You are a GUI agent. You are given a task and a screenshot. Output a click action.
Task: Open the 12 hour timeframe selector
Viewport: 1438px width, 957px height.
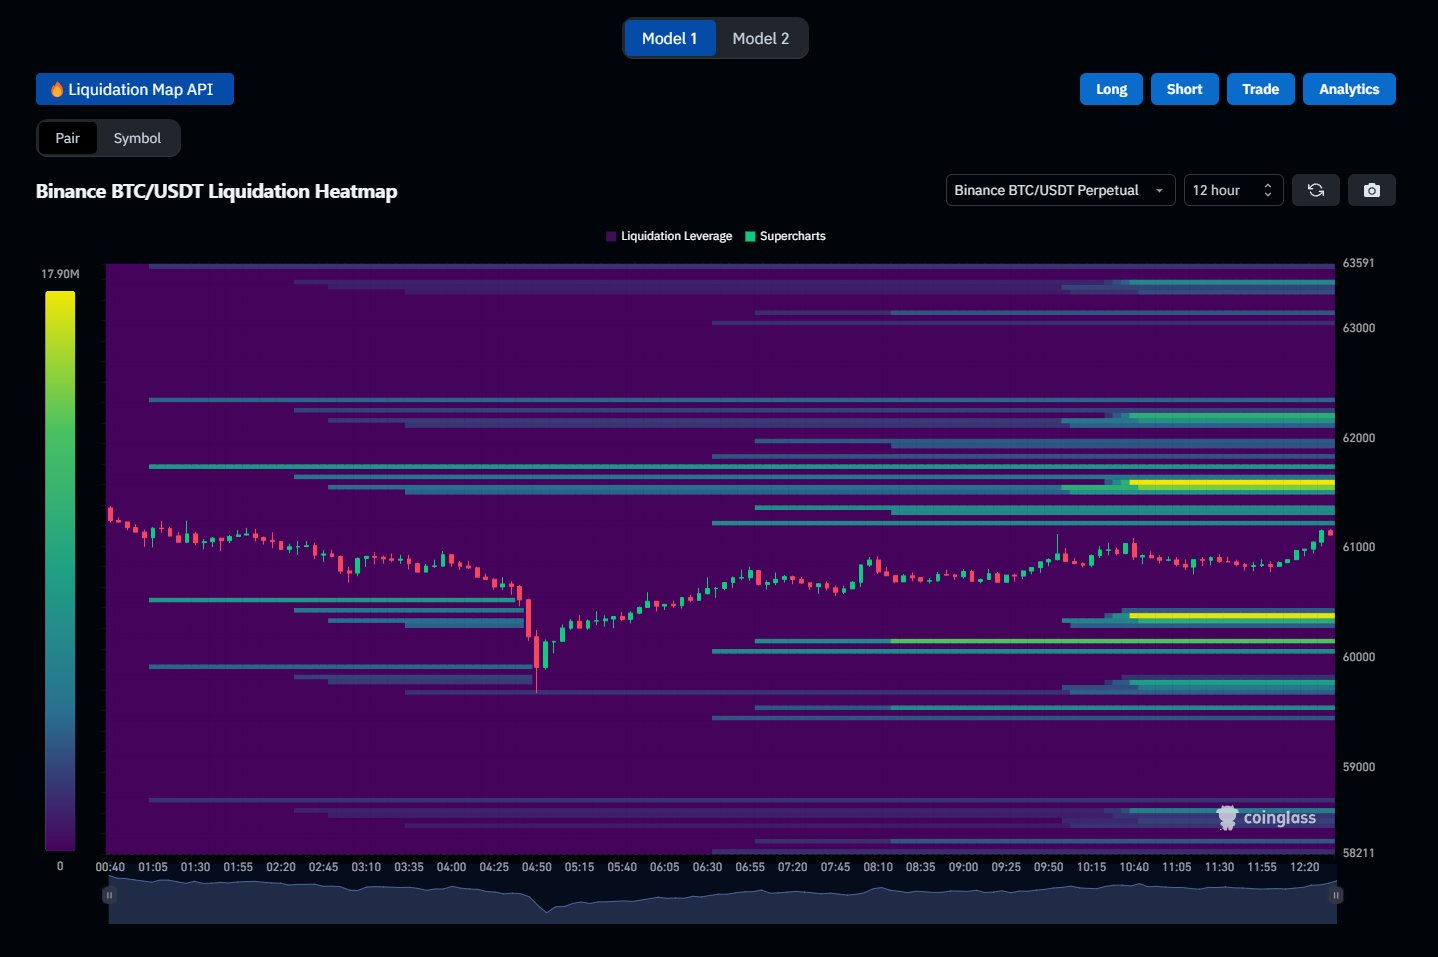tap(1233, 190)
